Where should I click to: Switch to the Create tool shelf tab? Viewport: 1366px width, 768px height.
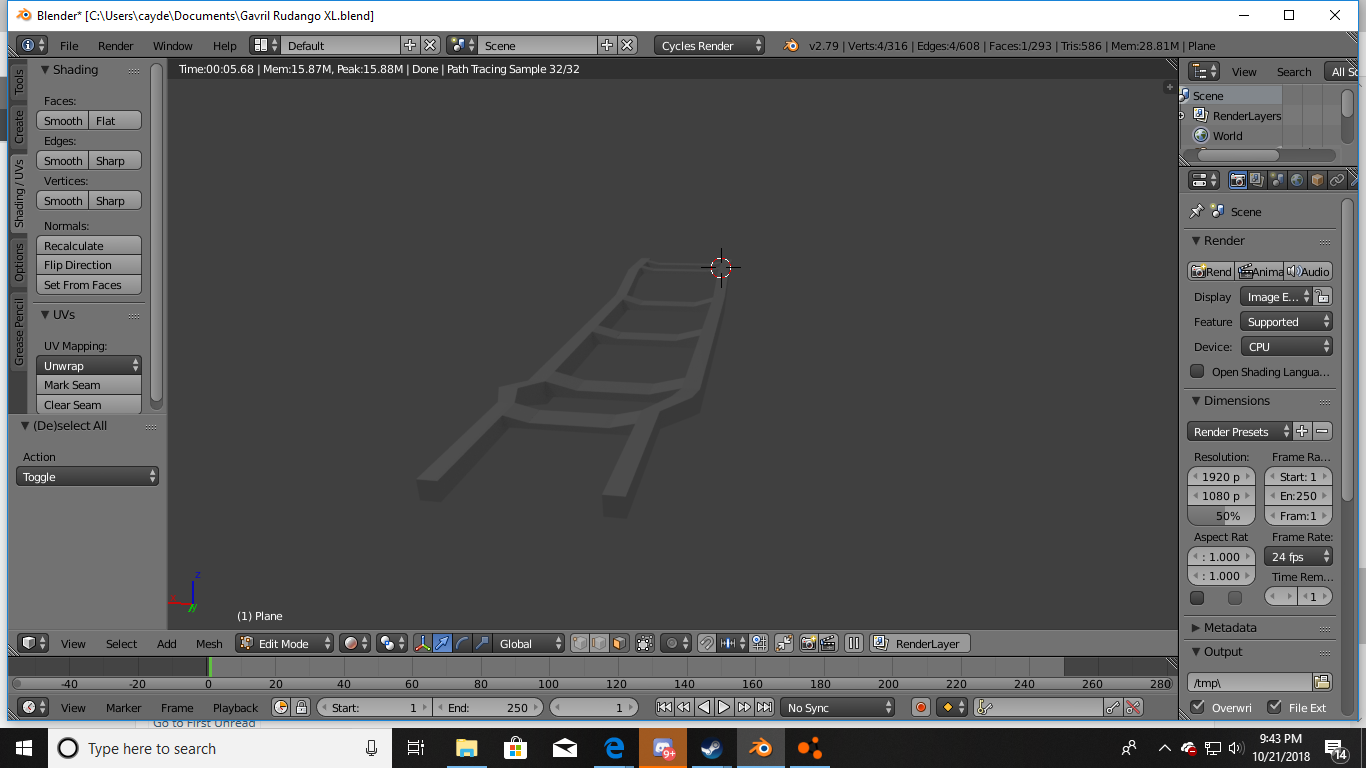tap(18, 126)
